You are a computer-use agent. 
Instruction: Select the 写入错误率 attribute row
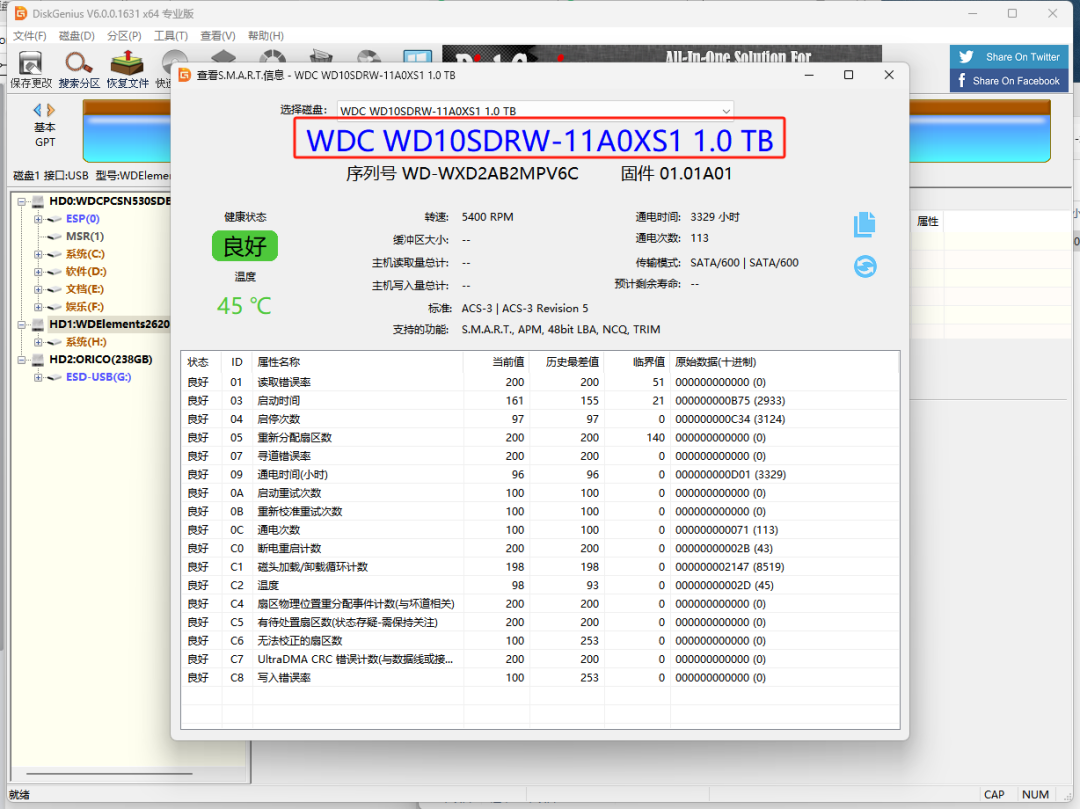point(540,677)
